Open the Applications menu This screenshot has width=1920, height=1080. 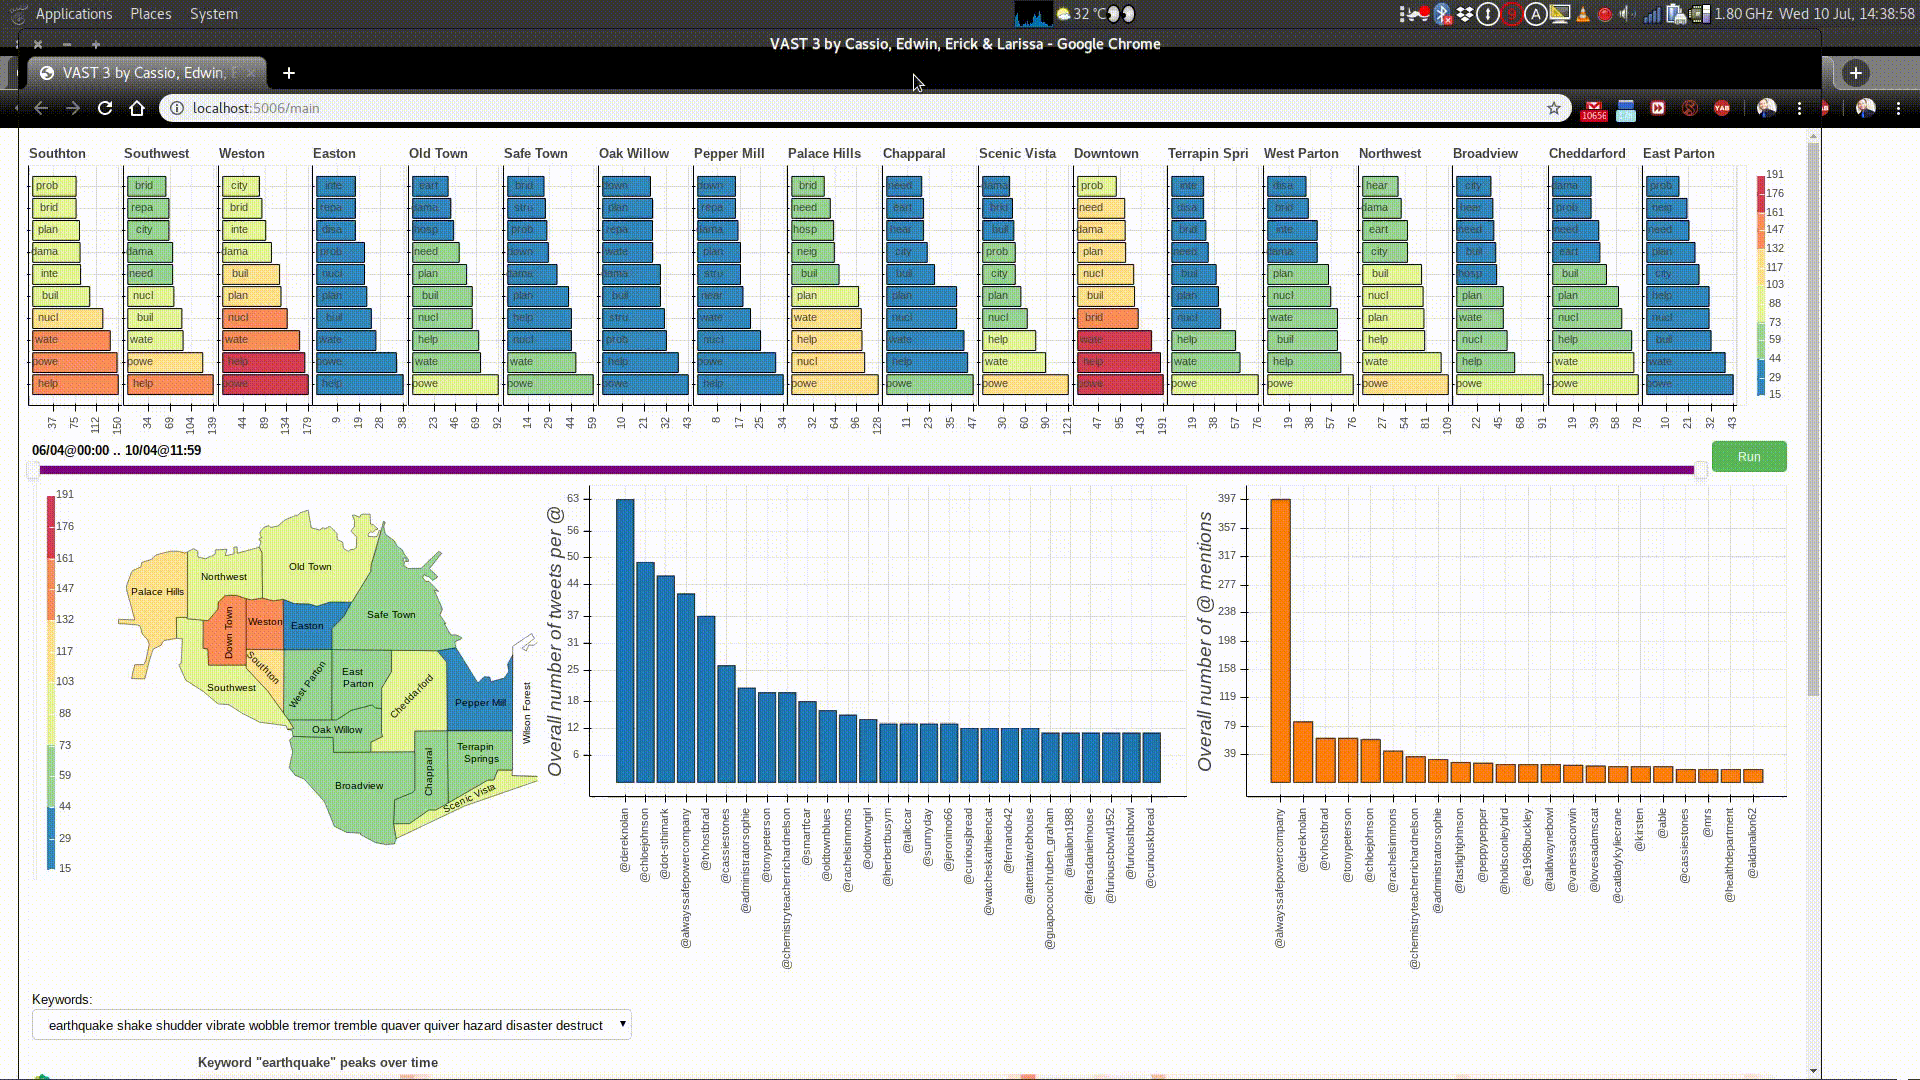click(73, 14)
